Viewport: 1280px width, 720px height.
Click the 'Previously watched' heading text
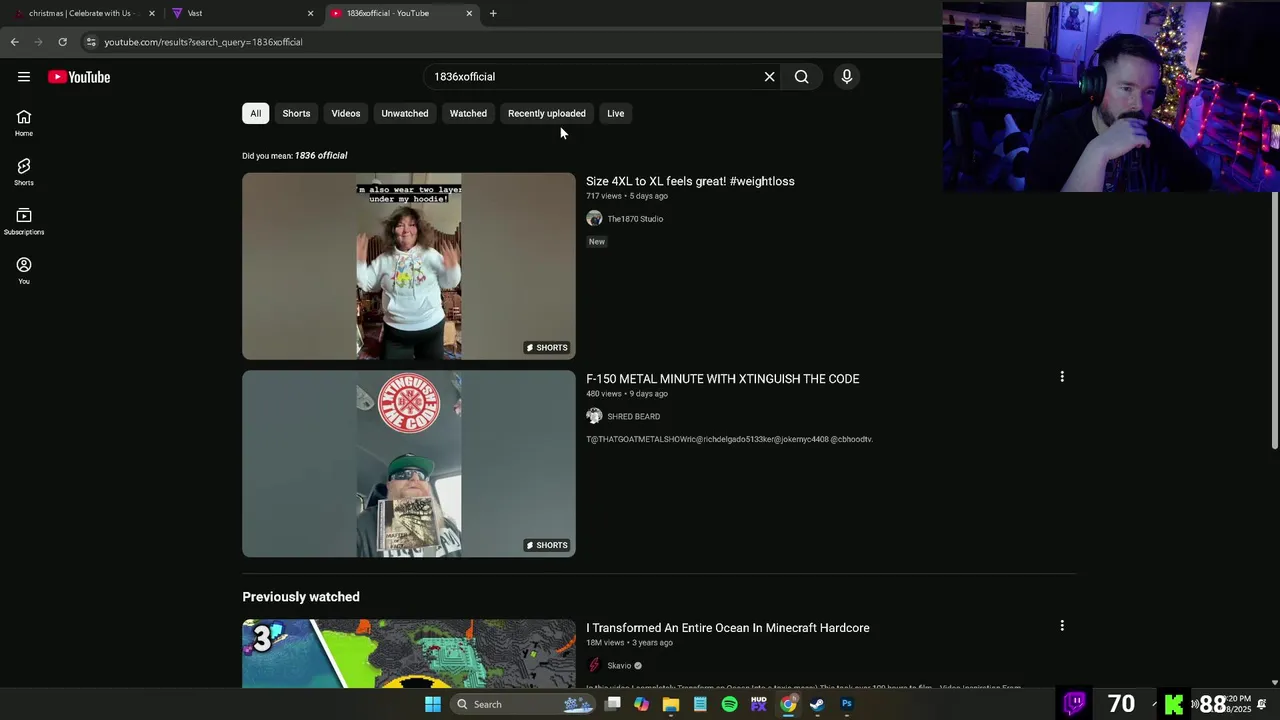coord(301,597)
